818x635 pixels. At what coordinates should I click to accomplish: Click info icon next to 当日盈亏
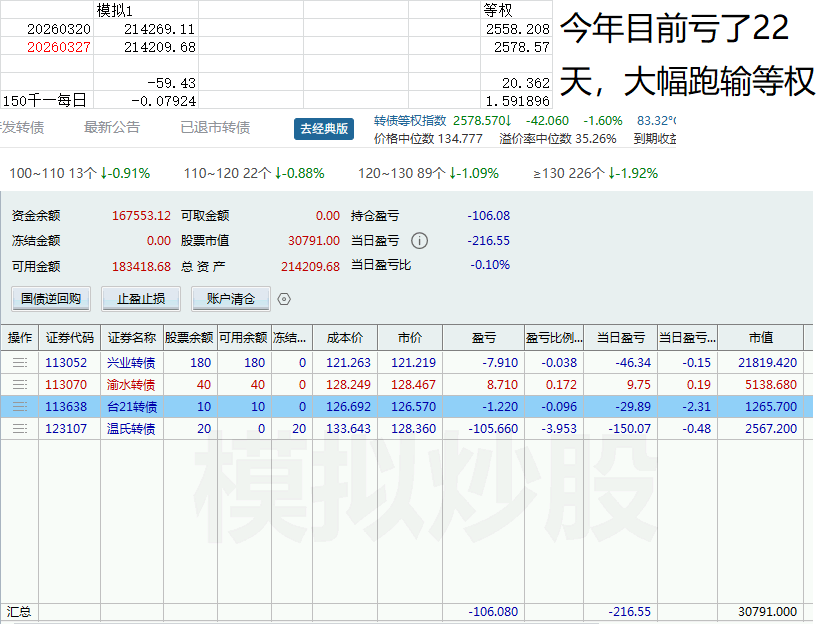click(x=419, y=241)
